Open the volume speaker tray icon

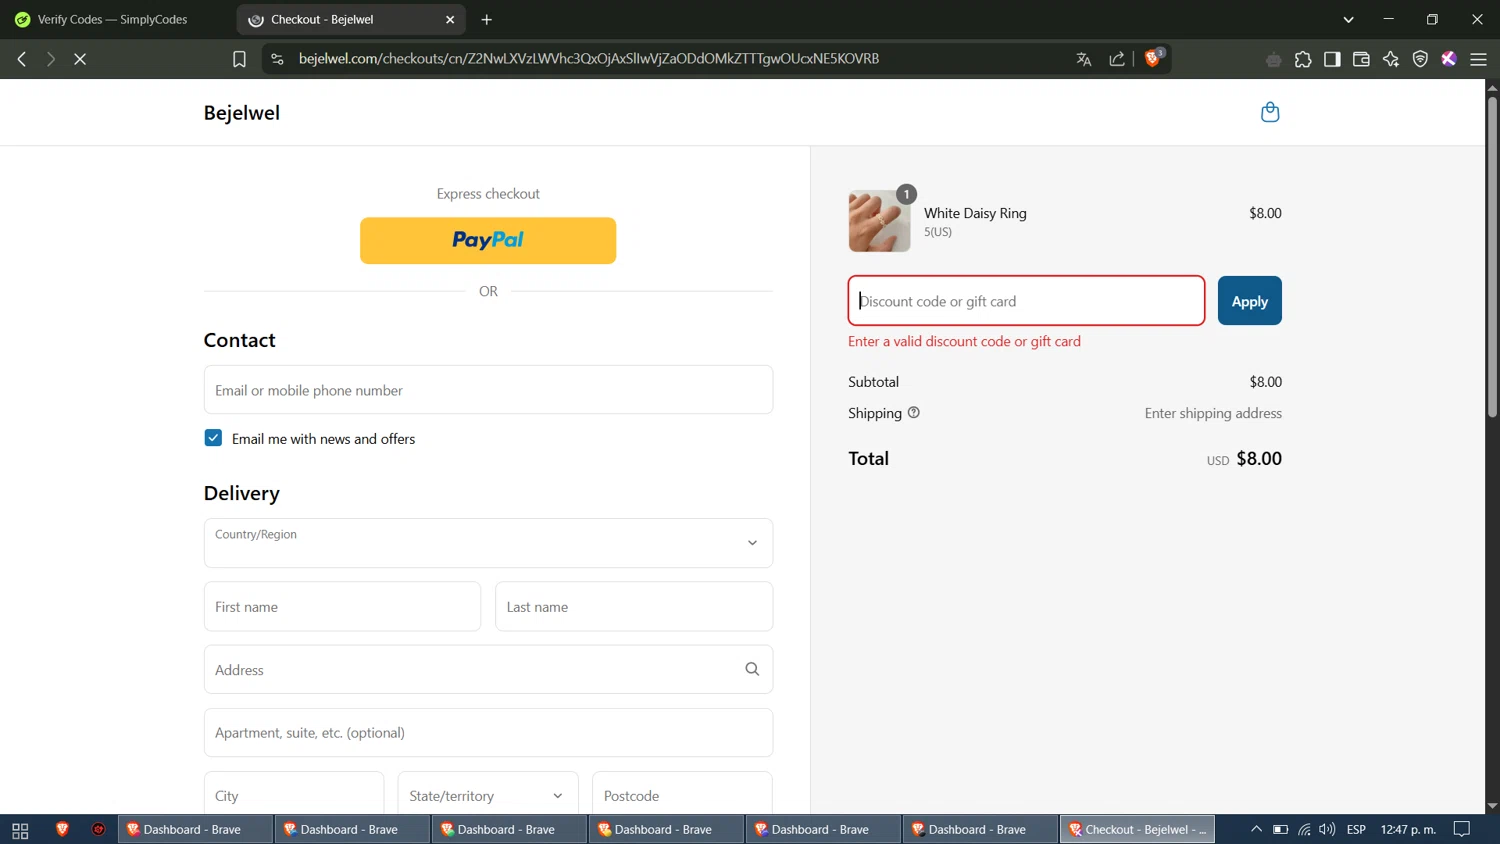(1327, 829)
